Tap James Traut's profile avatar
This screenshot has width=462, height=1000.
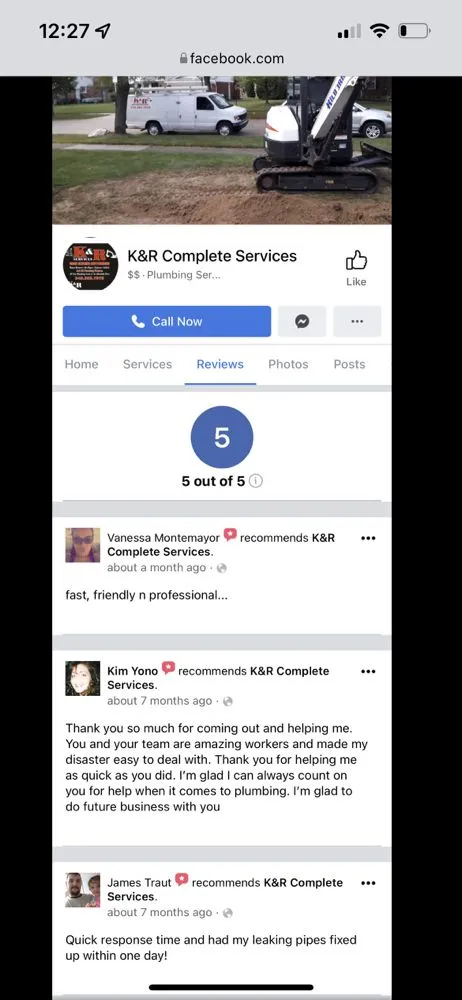coord(83,890)
